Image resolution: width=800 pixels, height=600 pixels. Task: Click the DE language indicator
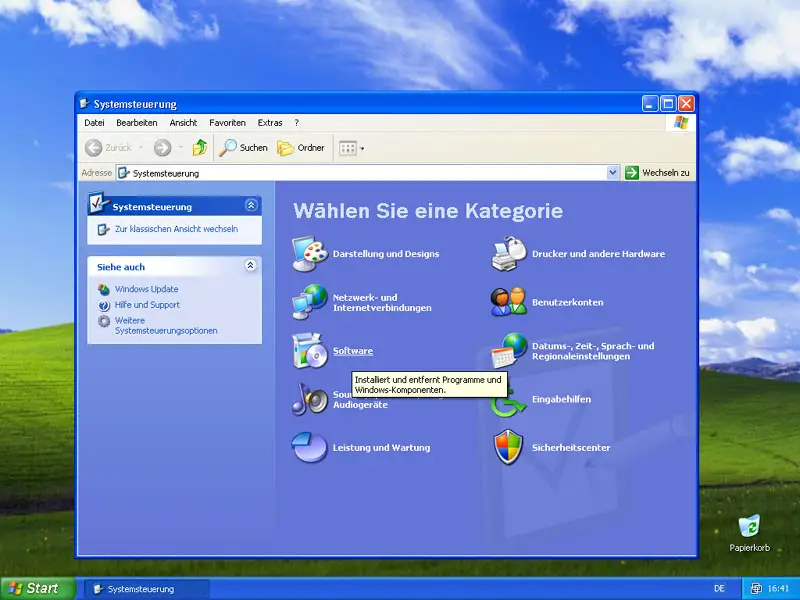[x=719, y=589]
